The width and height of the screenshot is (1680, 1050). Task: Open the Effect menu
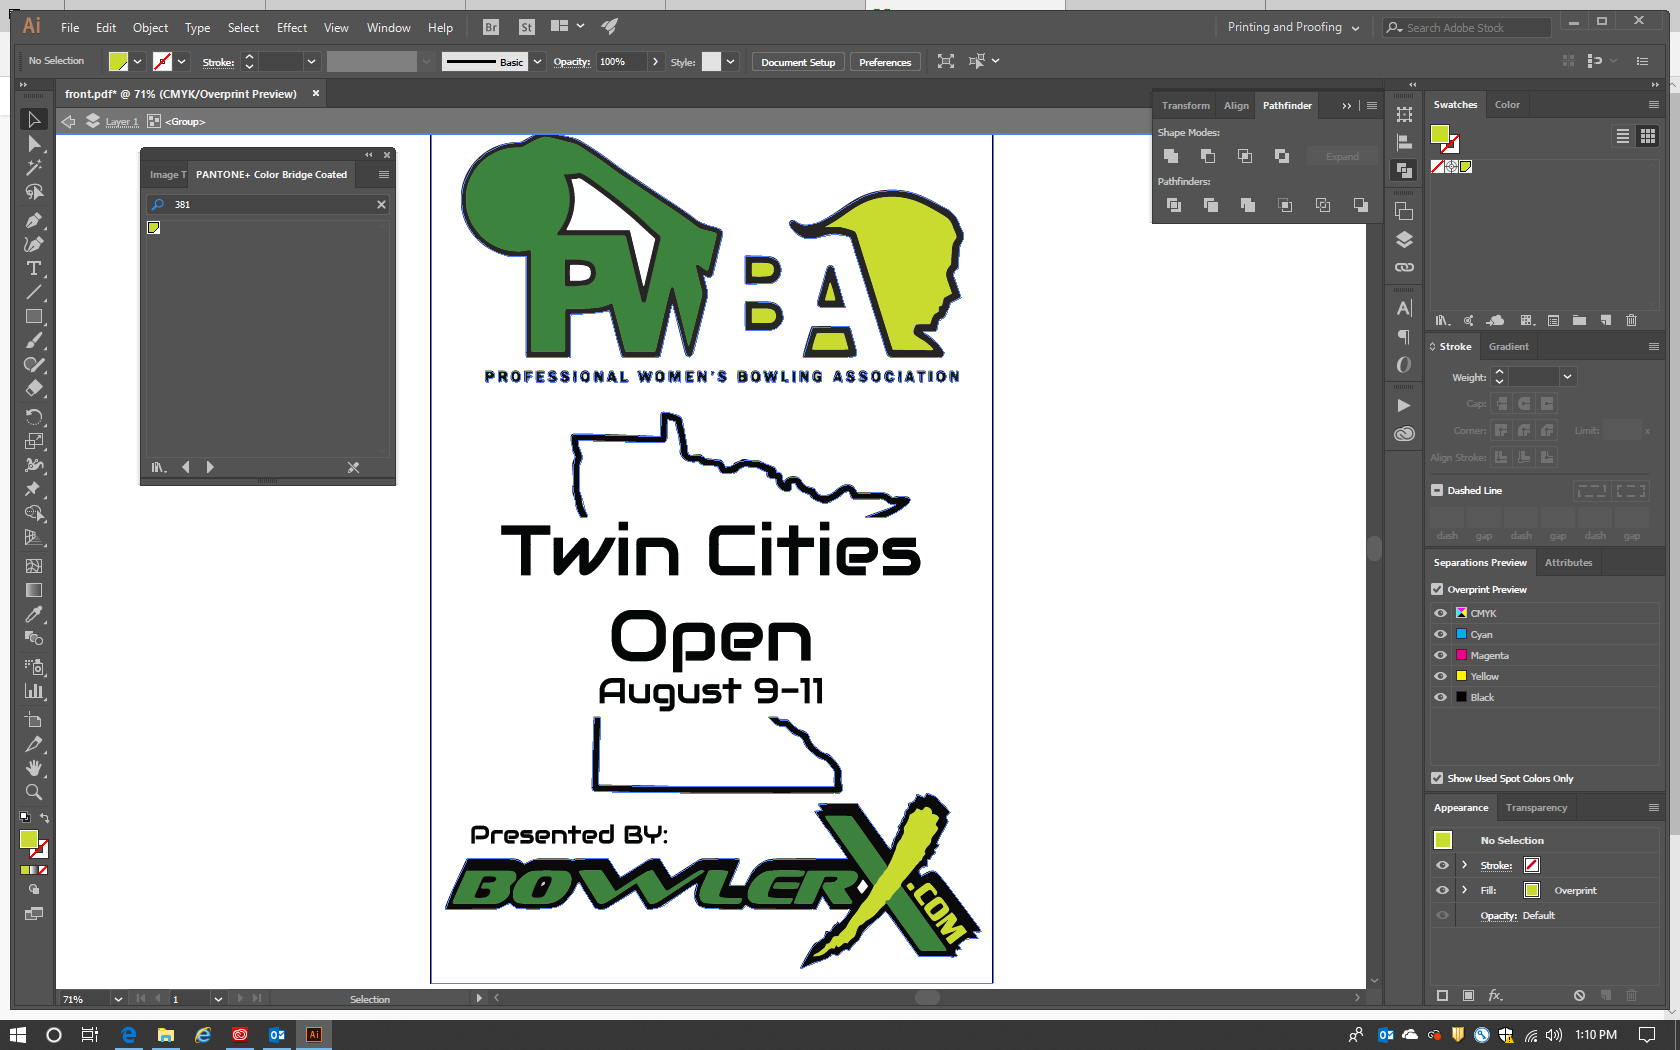click(291, 27)
